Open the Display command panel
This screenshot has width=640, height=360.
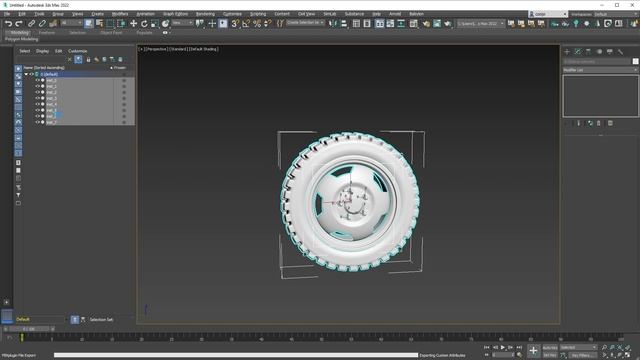click(609, 51)
